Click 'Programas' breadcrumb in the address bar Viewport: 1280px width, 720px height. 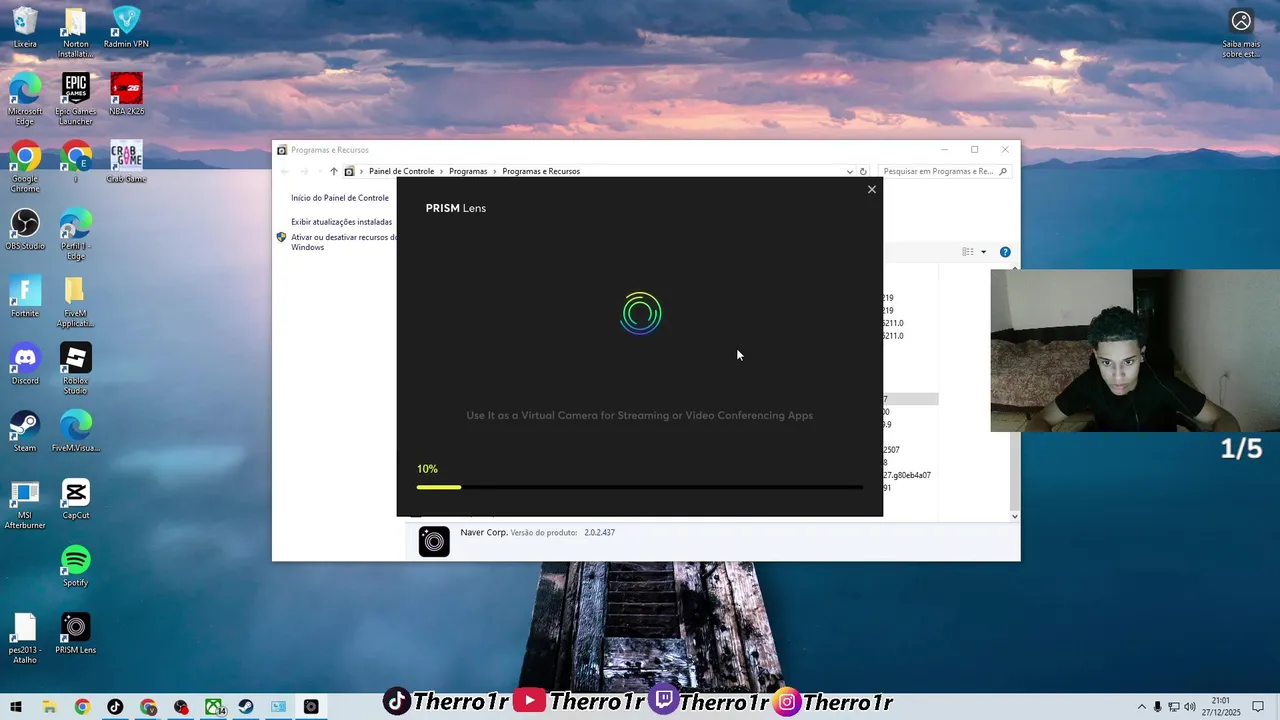point(468,171)
